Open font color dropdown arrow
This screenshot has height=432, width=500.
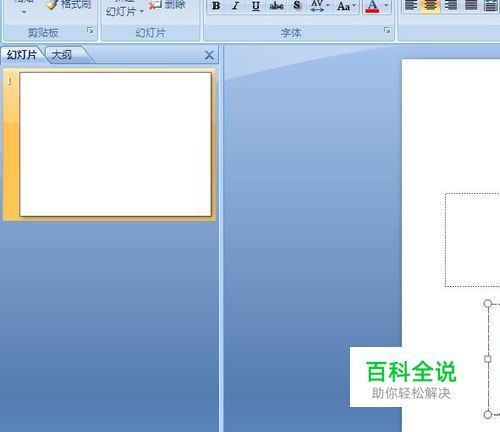tap(386, 6)
